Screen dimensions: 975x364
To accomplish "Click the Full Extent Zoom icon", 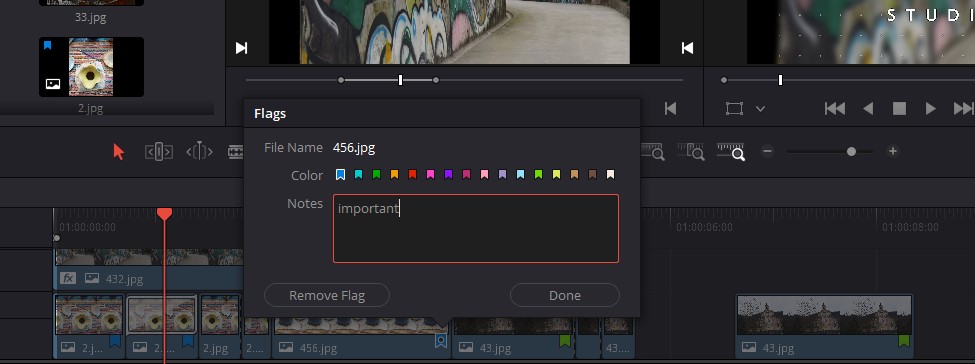I will point(653,151).
